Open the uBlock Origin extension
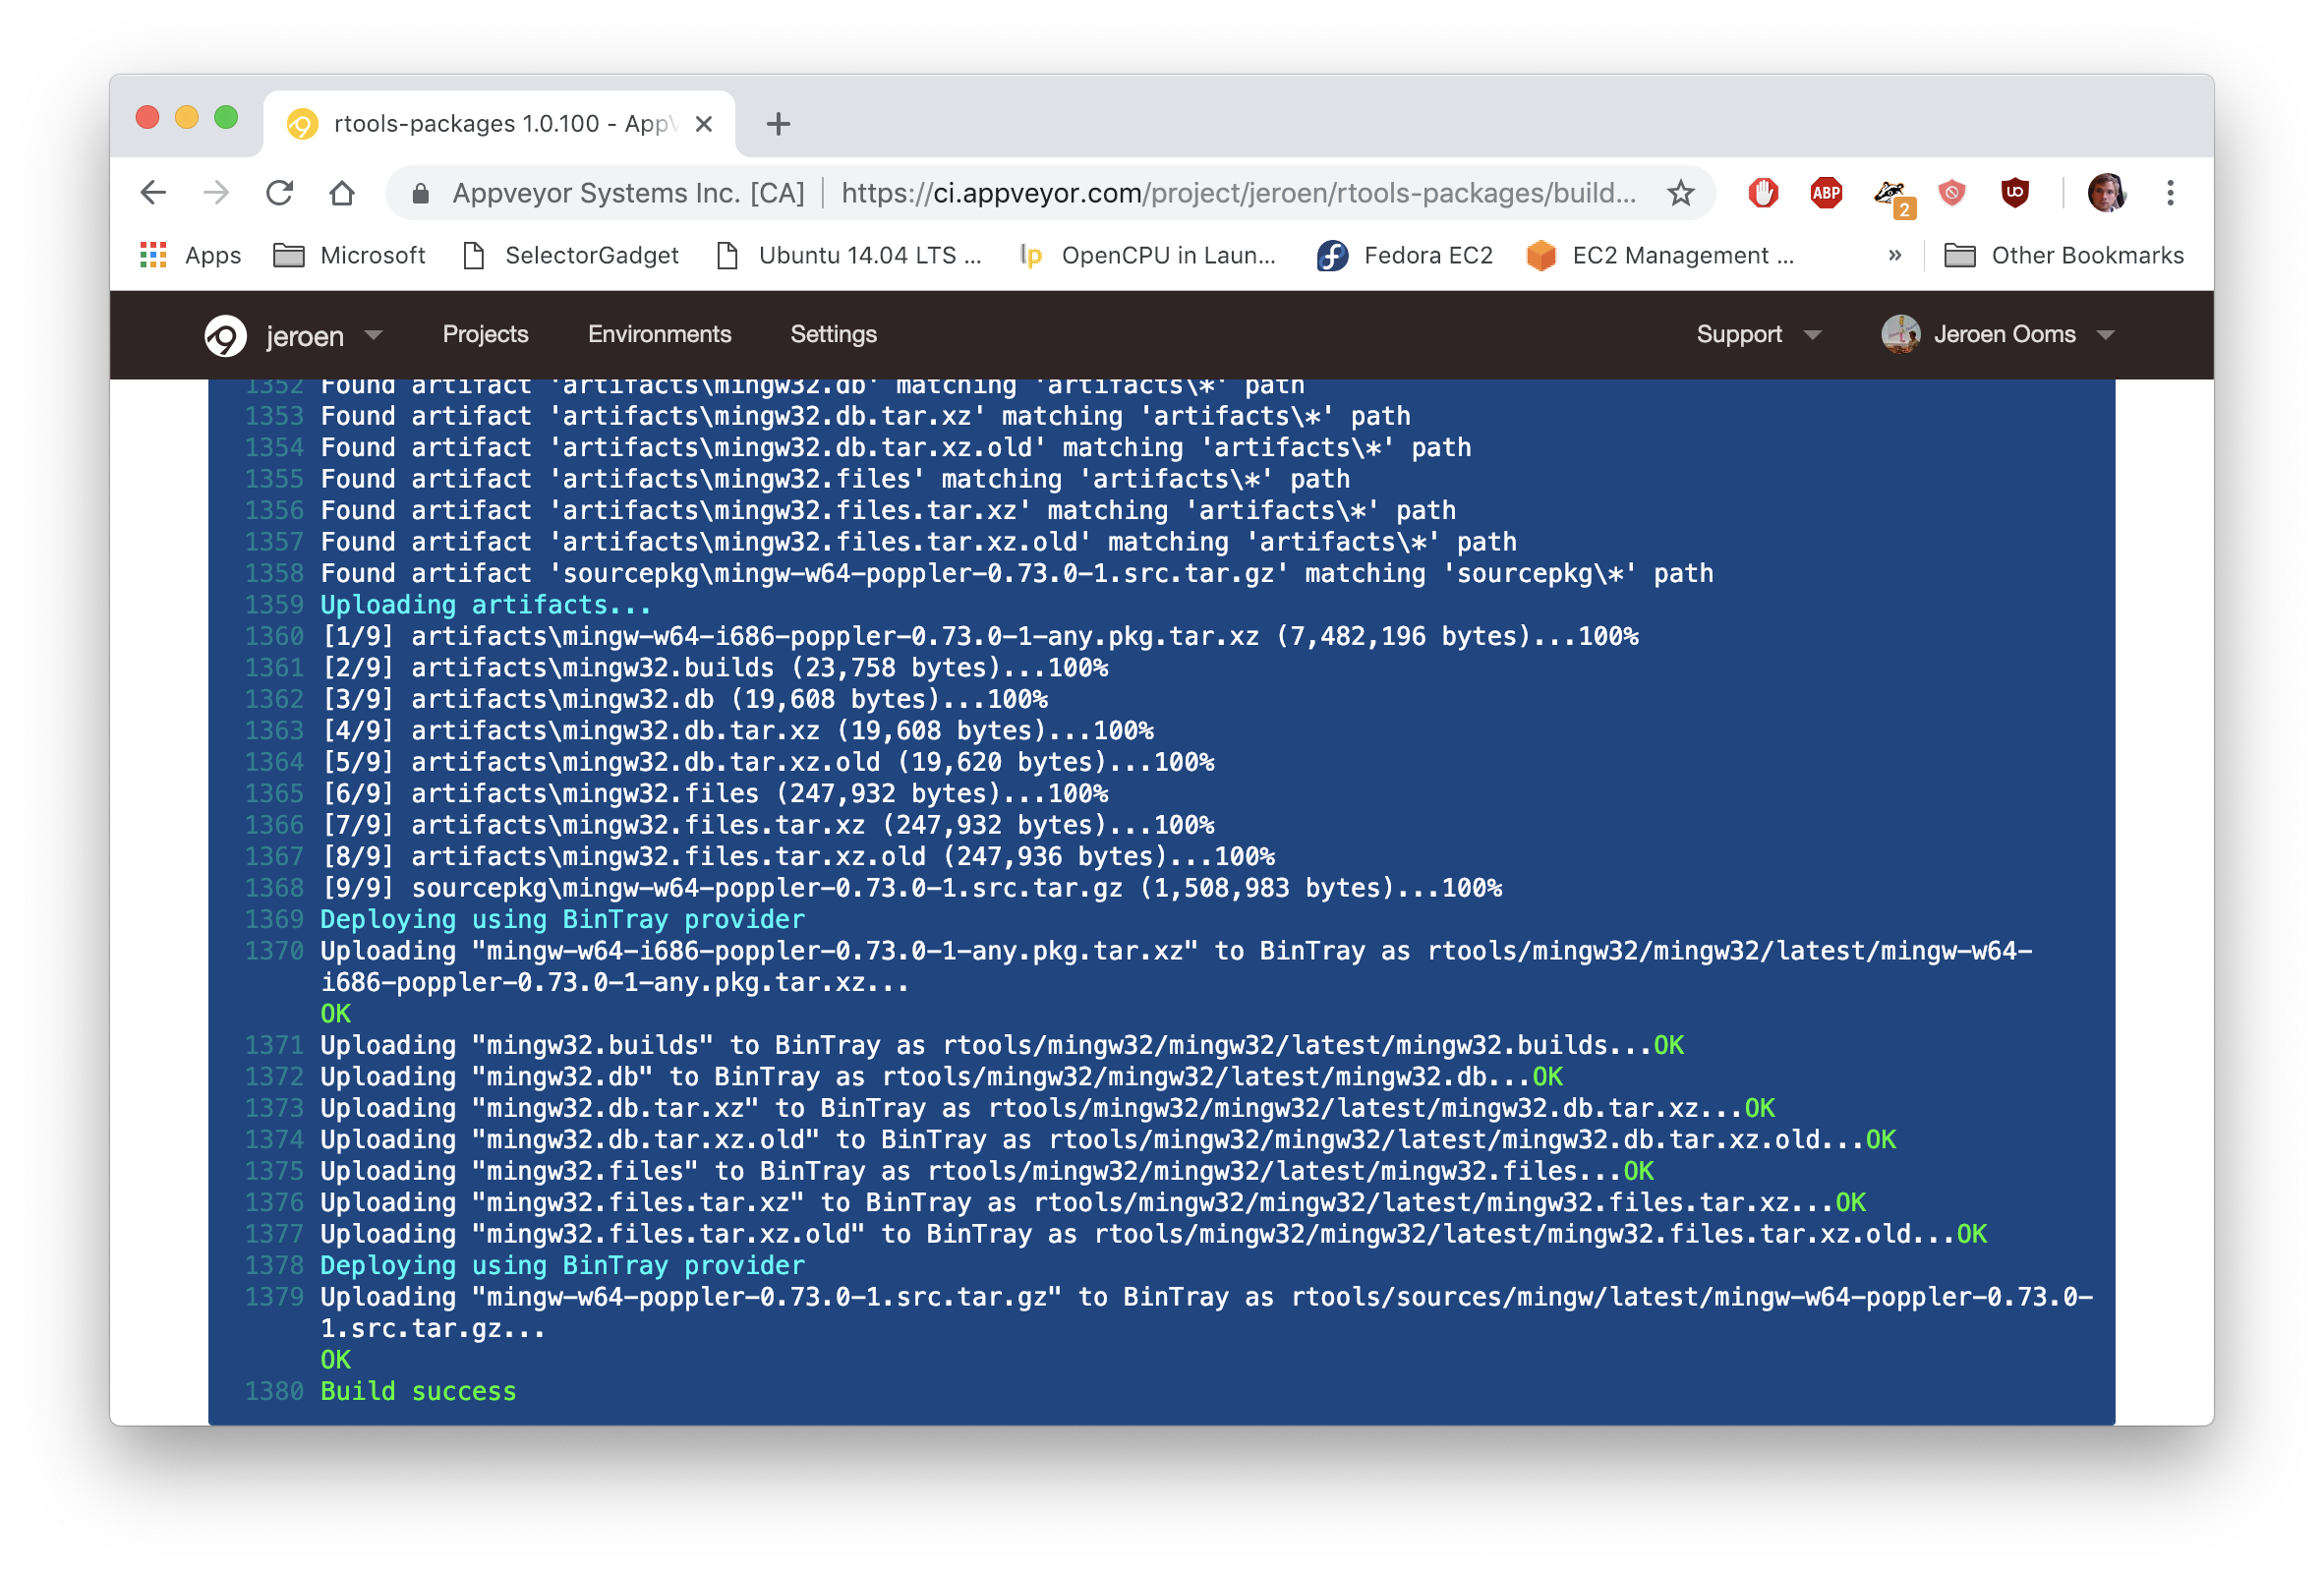This screenshot has width=2324, height=1571. pyautogui.click(x=2014, y=193)
